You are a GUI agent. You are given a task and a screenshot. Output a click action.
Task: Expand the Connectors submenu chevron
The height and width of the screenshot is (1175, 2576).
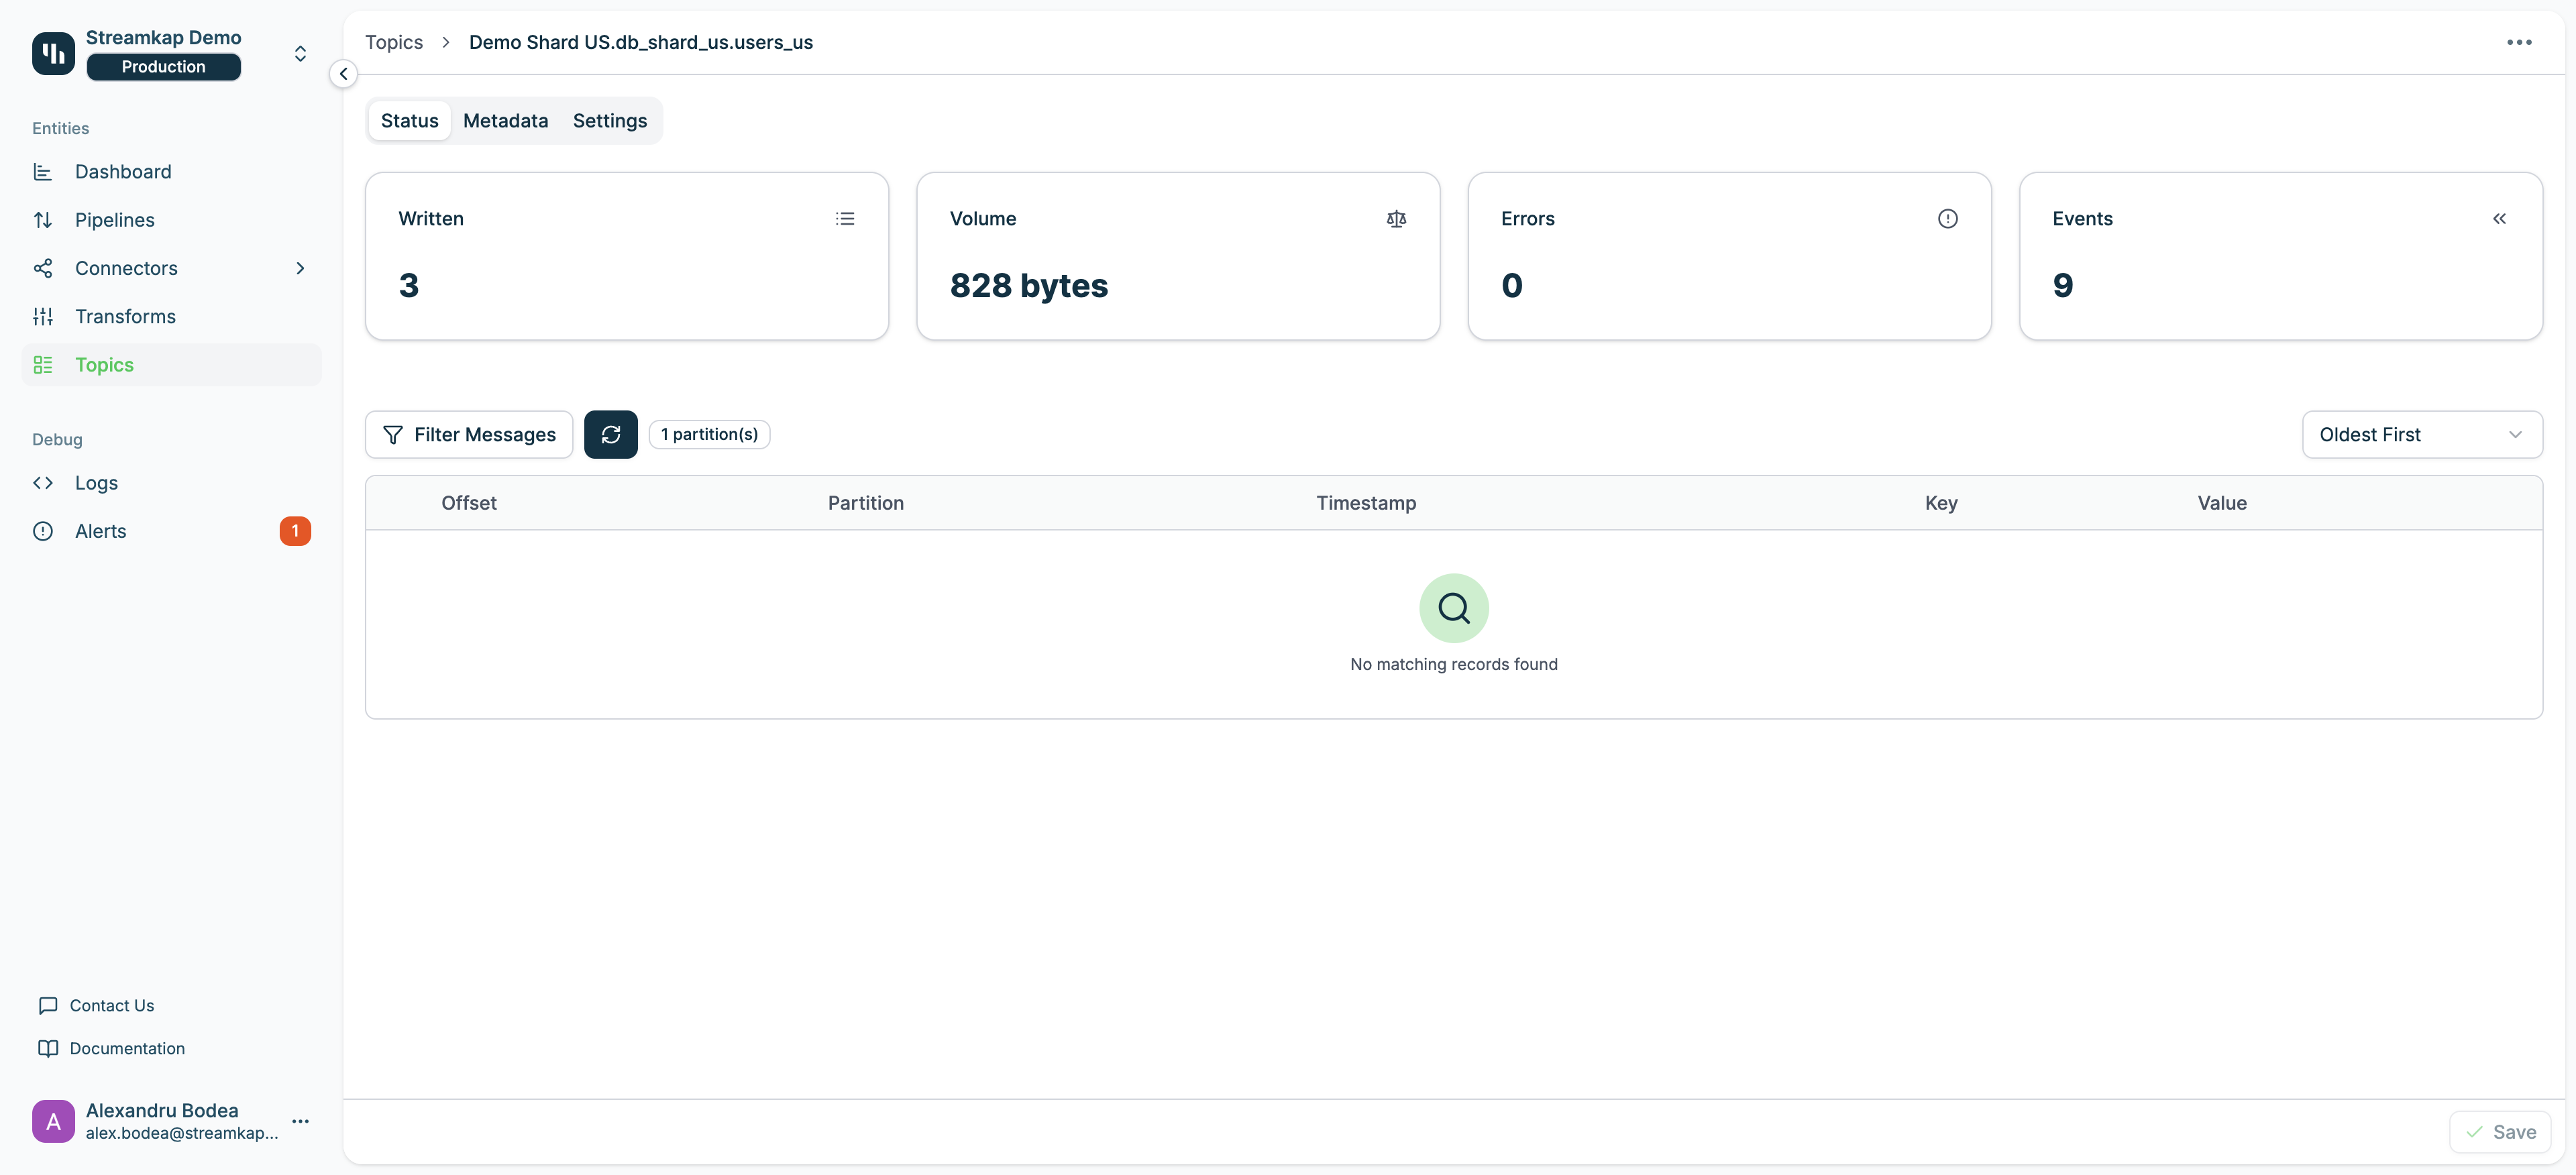pyautogui.click(x=300, y=268)
